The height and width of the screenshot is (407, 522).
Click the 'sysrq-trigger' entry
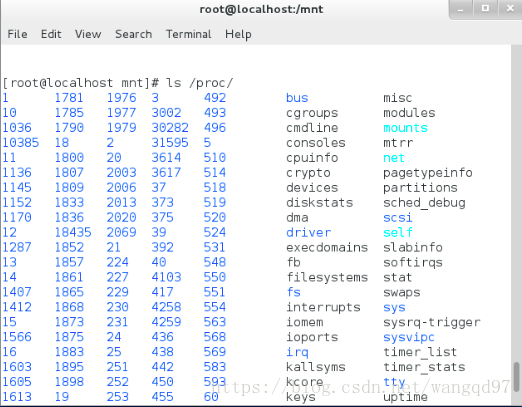pos(432,322)
